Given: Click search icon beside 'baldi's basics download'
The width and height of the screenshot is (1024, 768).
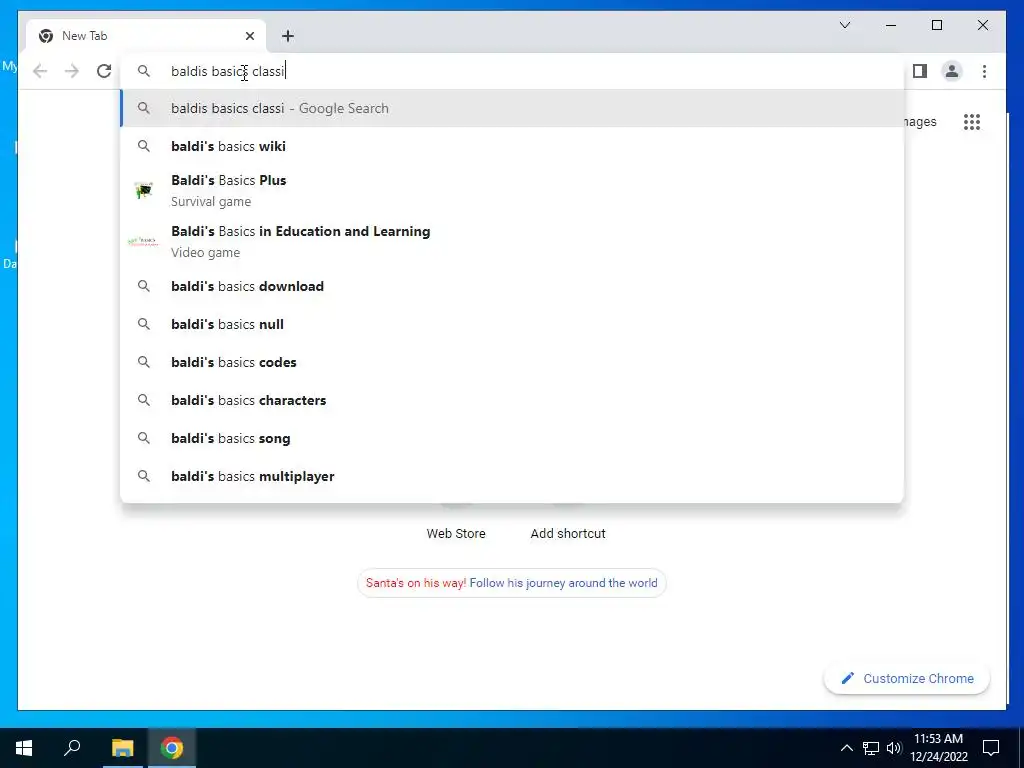Looking at the screenshot, I should 144,286.
